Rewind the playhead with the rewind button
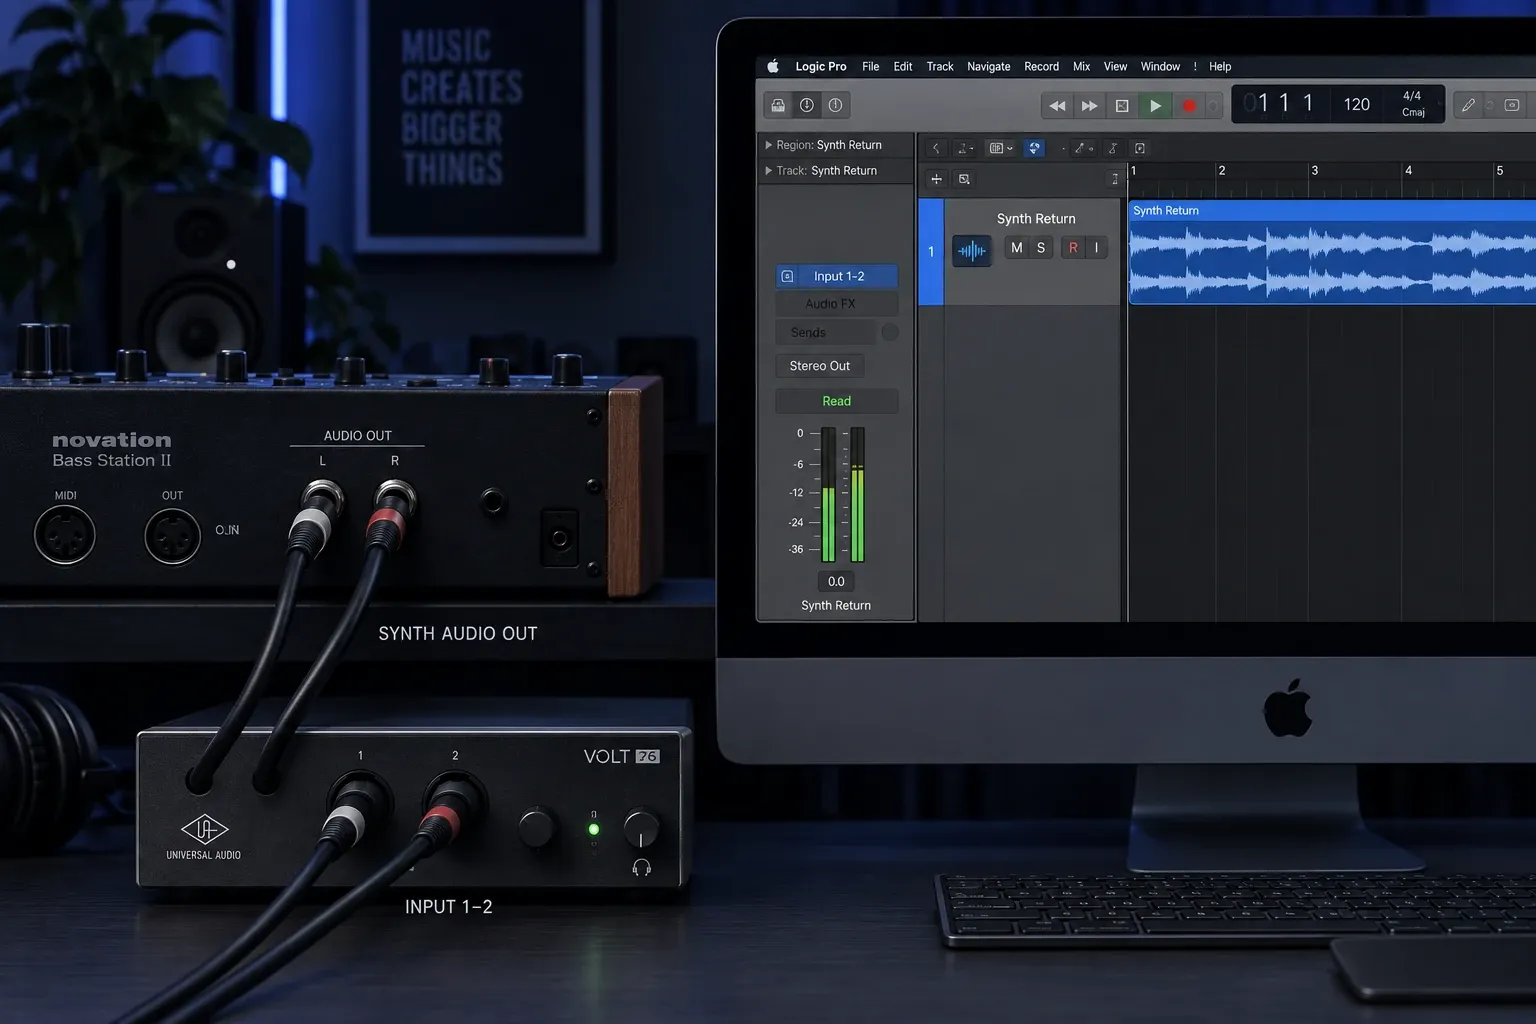This screenshot has width=1536, height=1024. [1057, 105]
